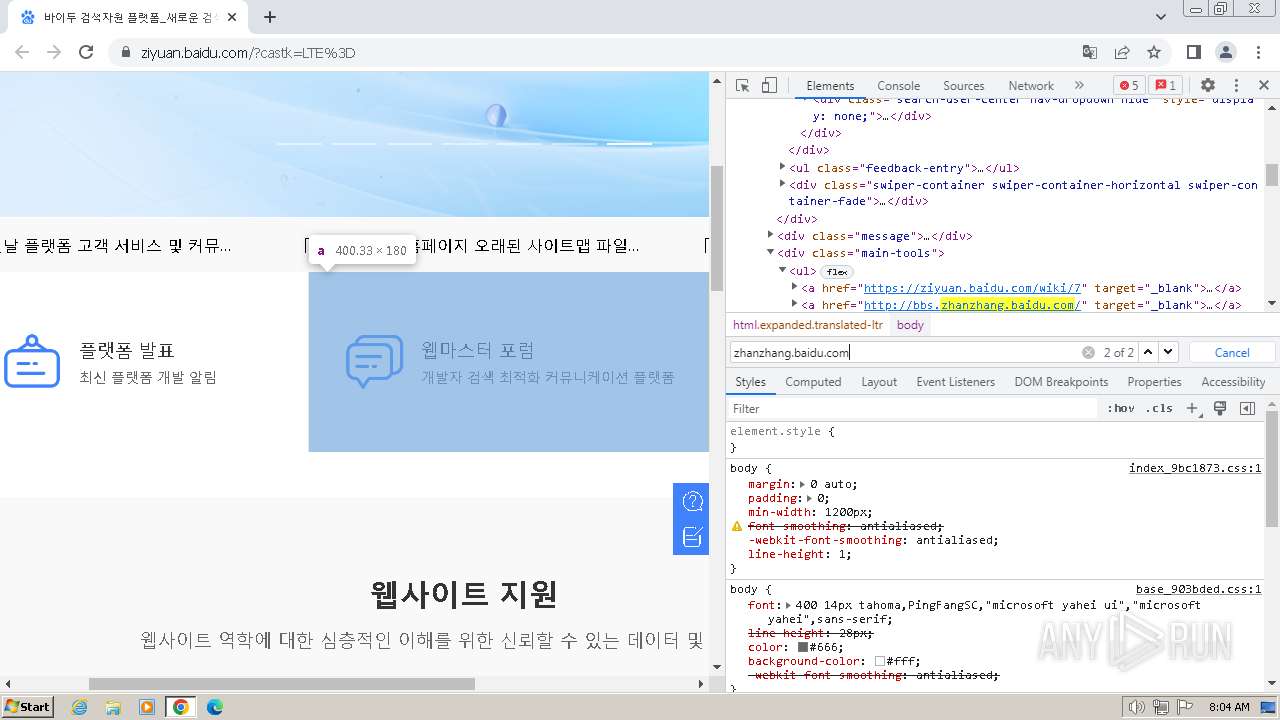Expand the message div node
The height and width of the screenshot is (720, 1280).
(771, 236)
